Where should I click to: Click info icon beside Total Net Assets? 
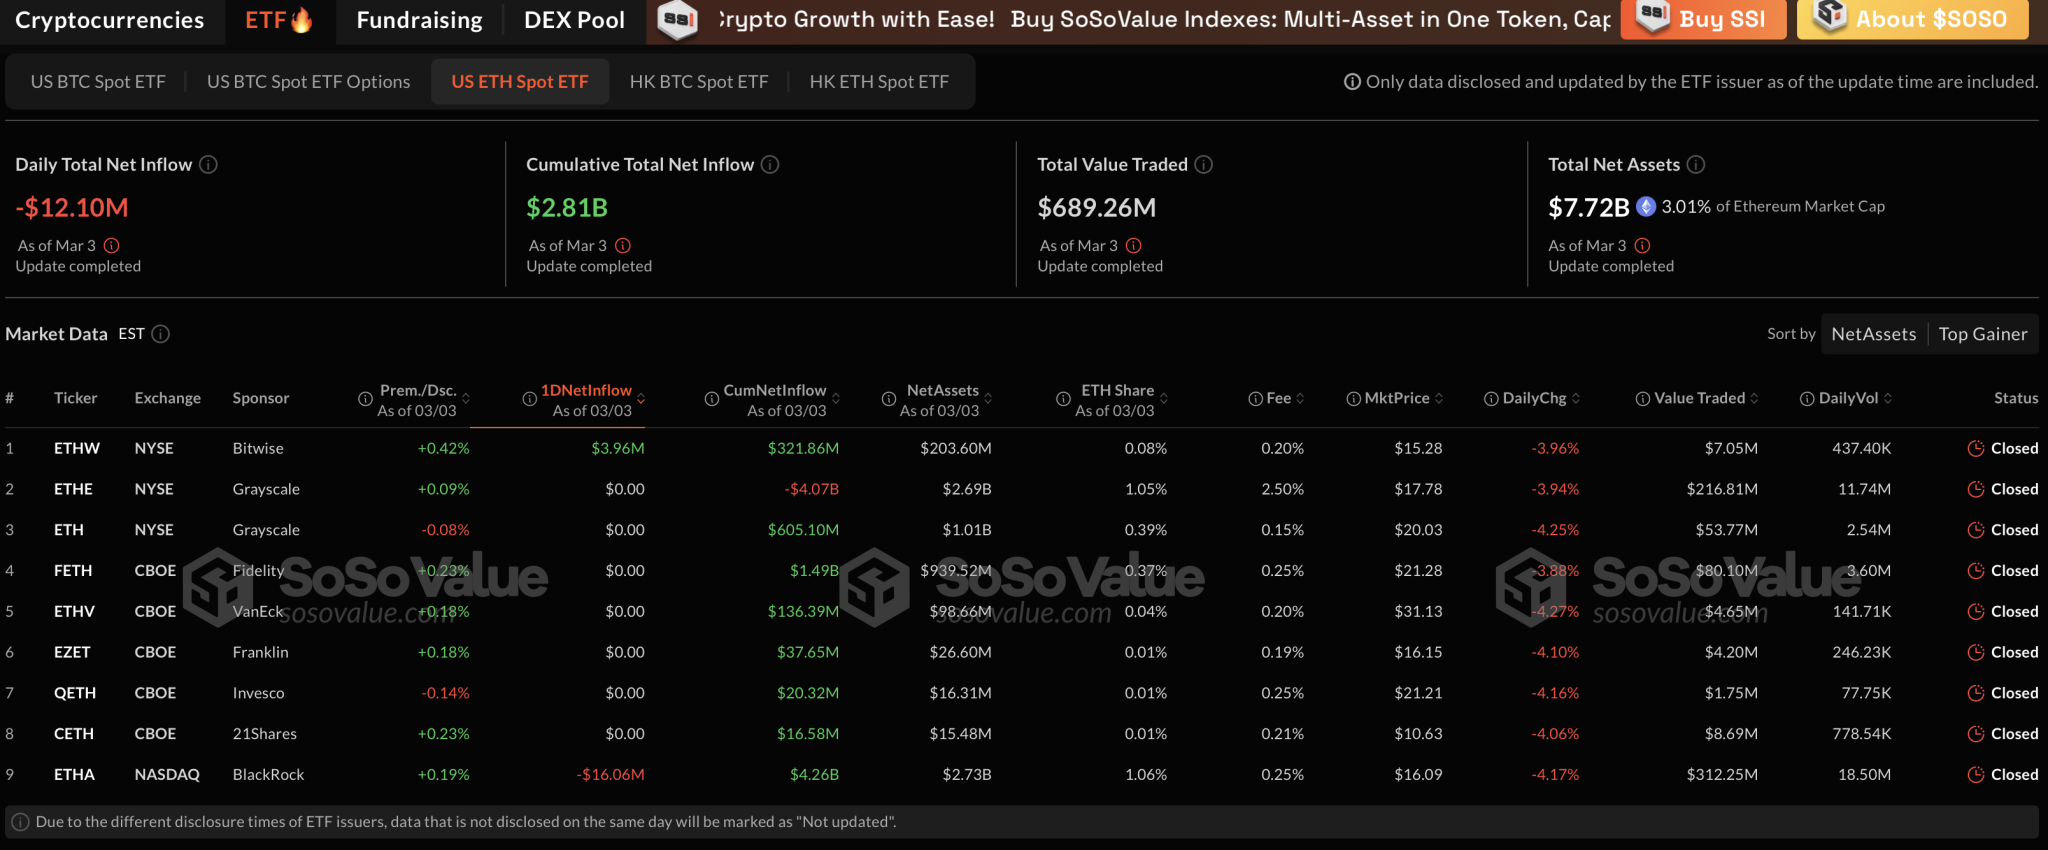(1696, 165)
